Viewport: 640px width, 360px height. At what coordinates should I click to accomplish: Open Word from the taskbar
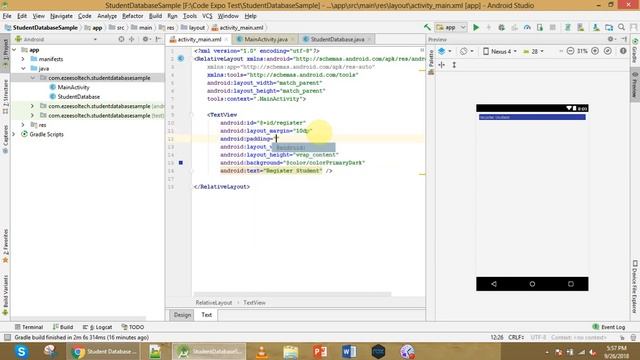[x=349, y=351]
